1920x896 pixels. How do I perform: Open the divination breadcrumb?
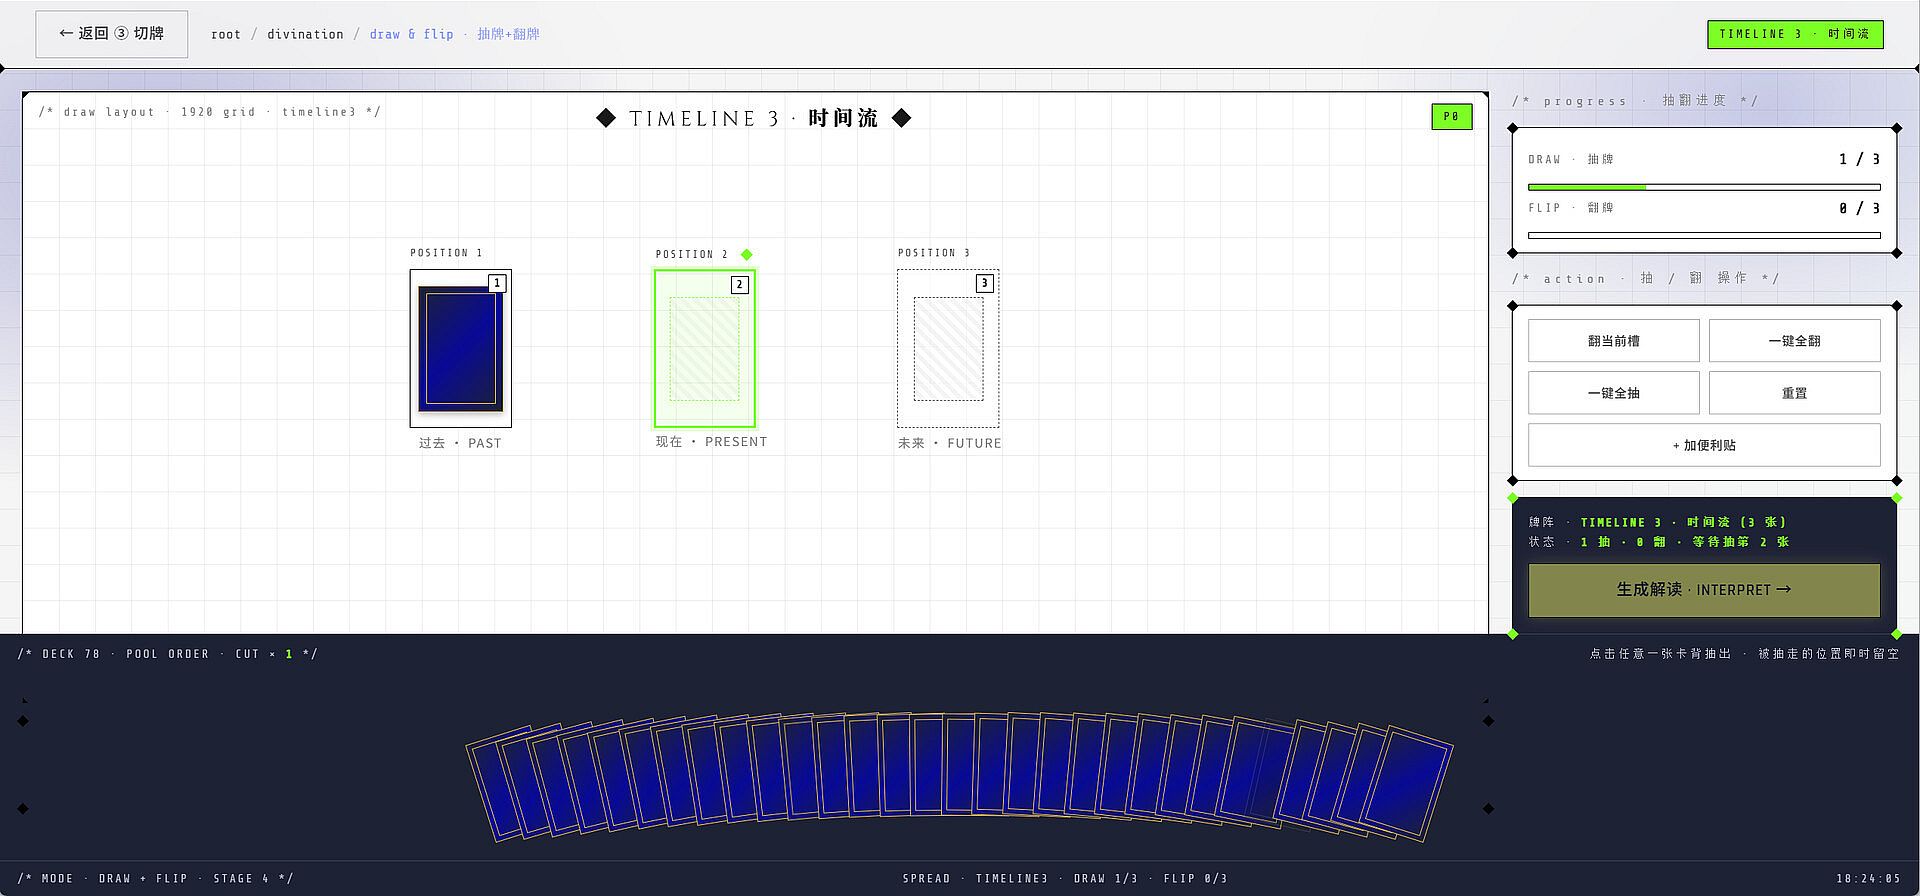coord(305,34)
